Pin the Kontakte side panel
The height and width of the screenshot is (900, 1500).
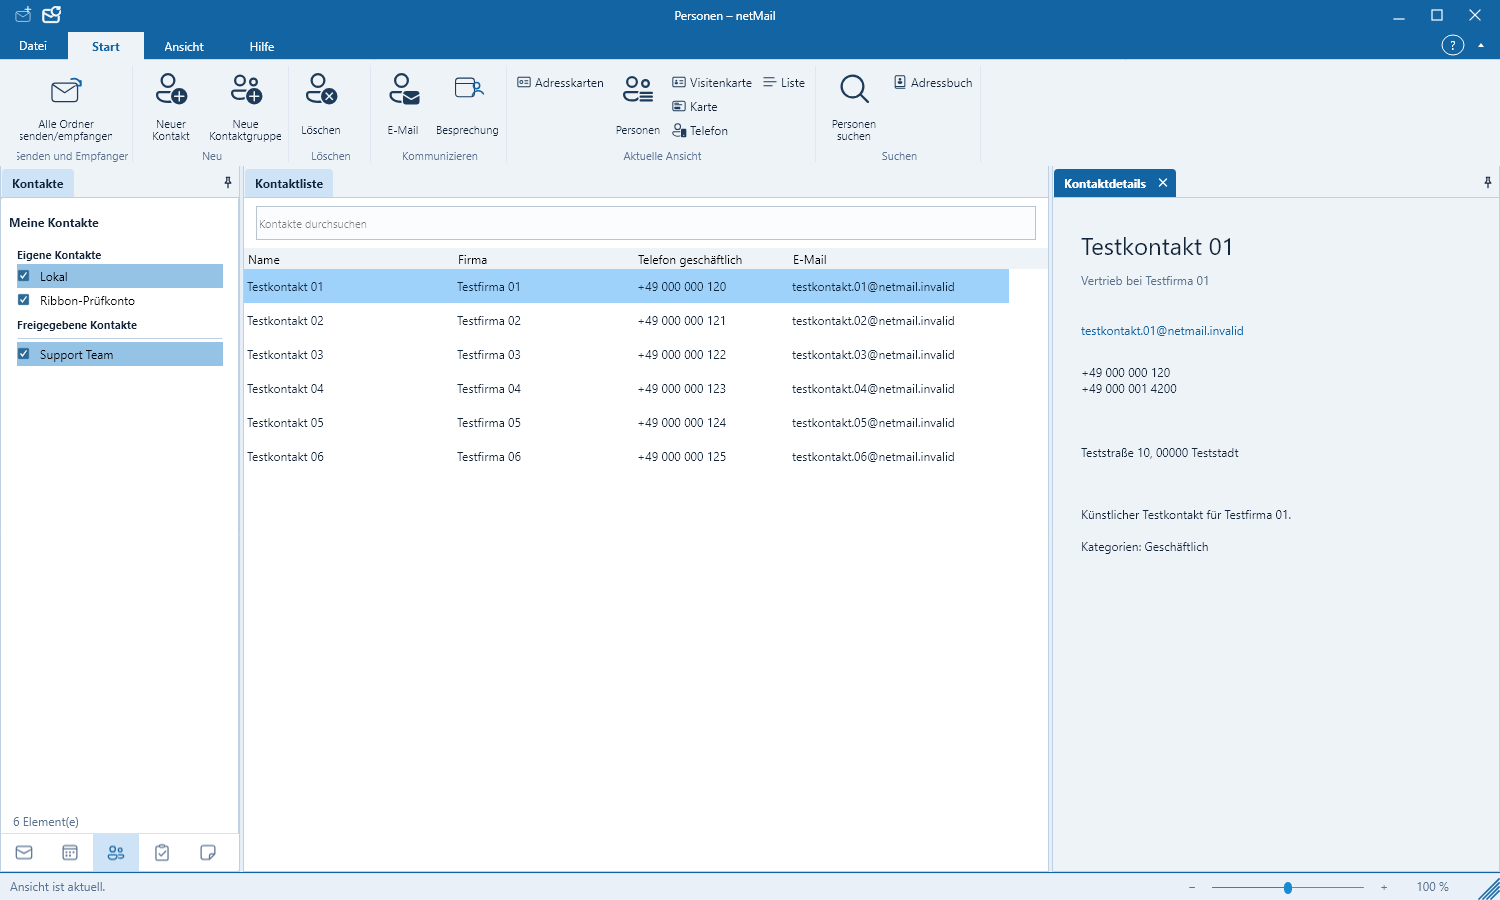click(x=228, y=182)
